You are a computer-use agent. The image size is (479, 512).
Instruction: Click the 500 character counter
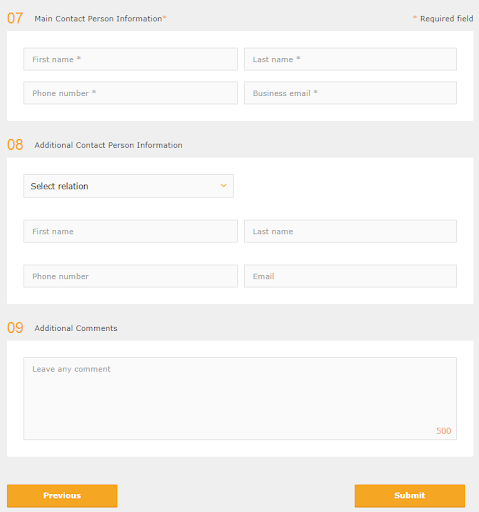[444, 431]
